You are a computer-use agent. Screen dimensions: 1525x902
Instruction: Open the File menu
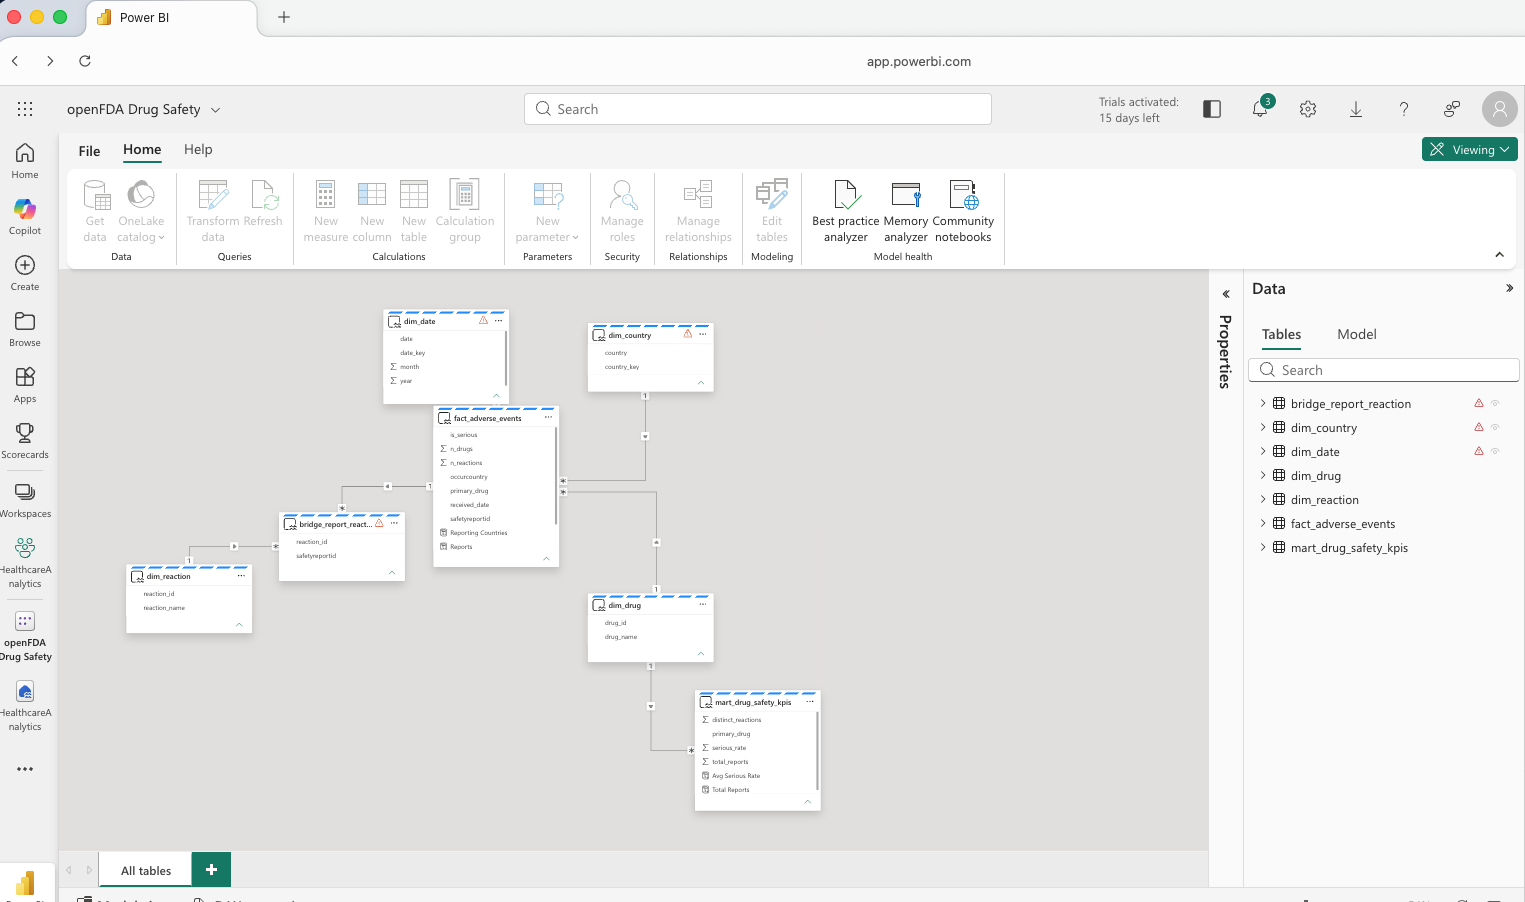(x=89, y=151)
